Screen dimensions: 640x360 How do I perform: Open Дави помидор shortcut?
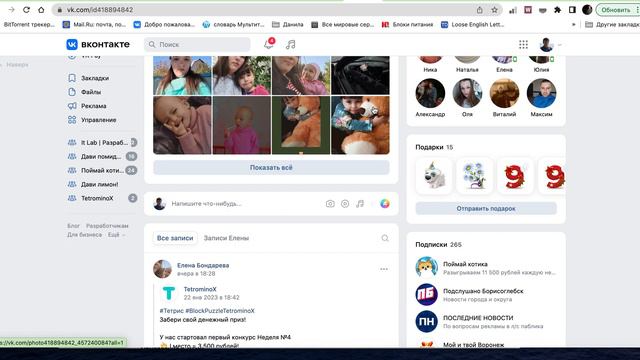pyautogui.click(x=102, y=156)
